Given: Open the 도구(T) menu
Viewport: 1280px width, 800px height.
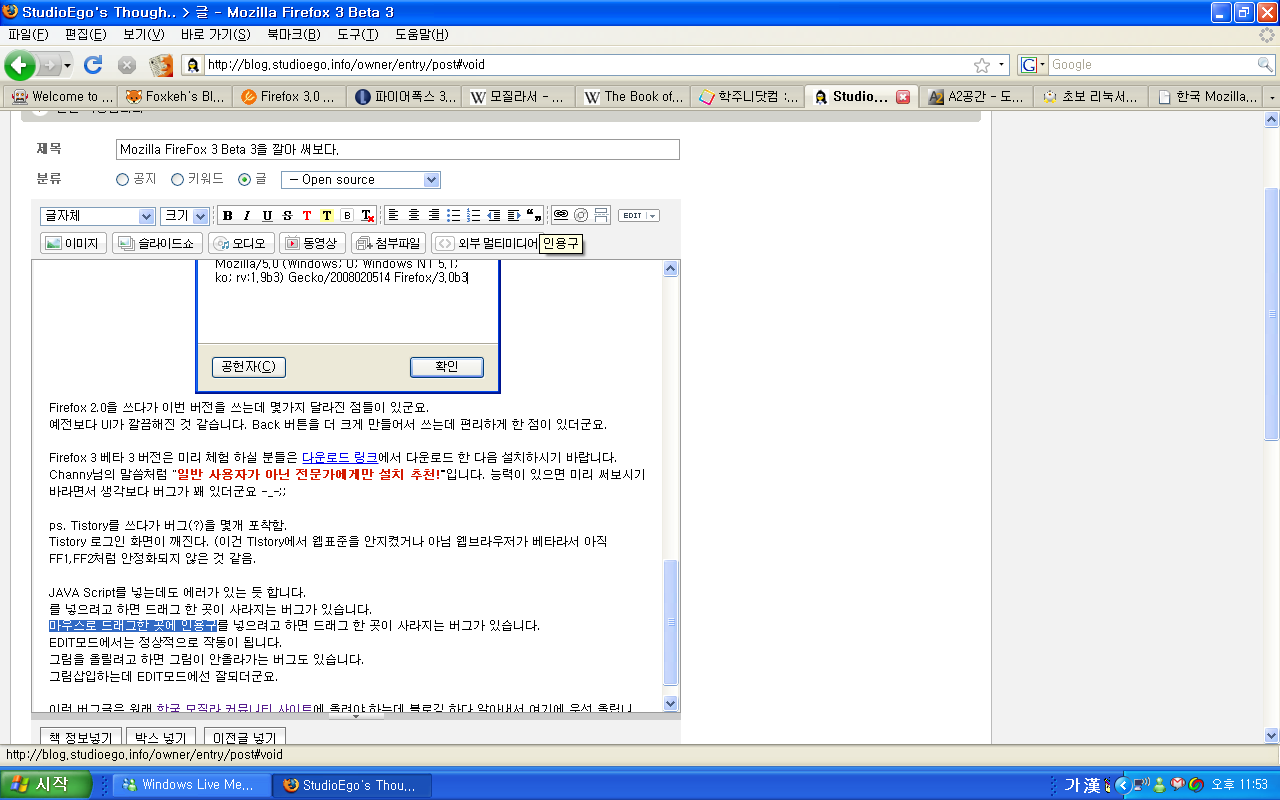Looking at the screenshot, I should click(357, 34).
